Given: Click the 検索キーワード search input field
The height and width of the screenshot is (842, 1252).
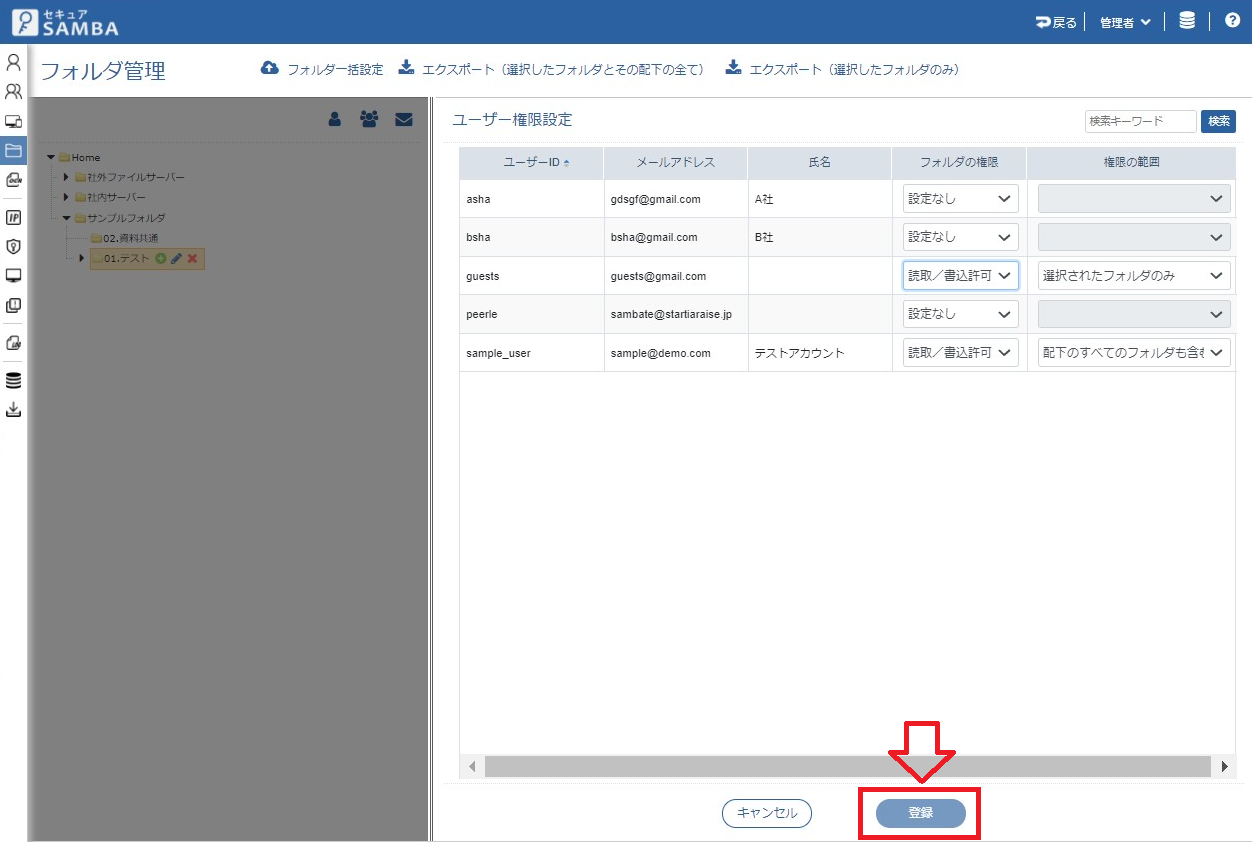Looking at the screenshot, I should click(x=1140, y=121).
